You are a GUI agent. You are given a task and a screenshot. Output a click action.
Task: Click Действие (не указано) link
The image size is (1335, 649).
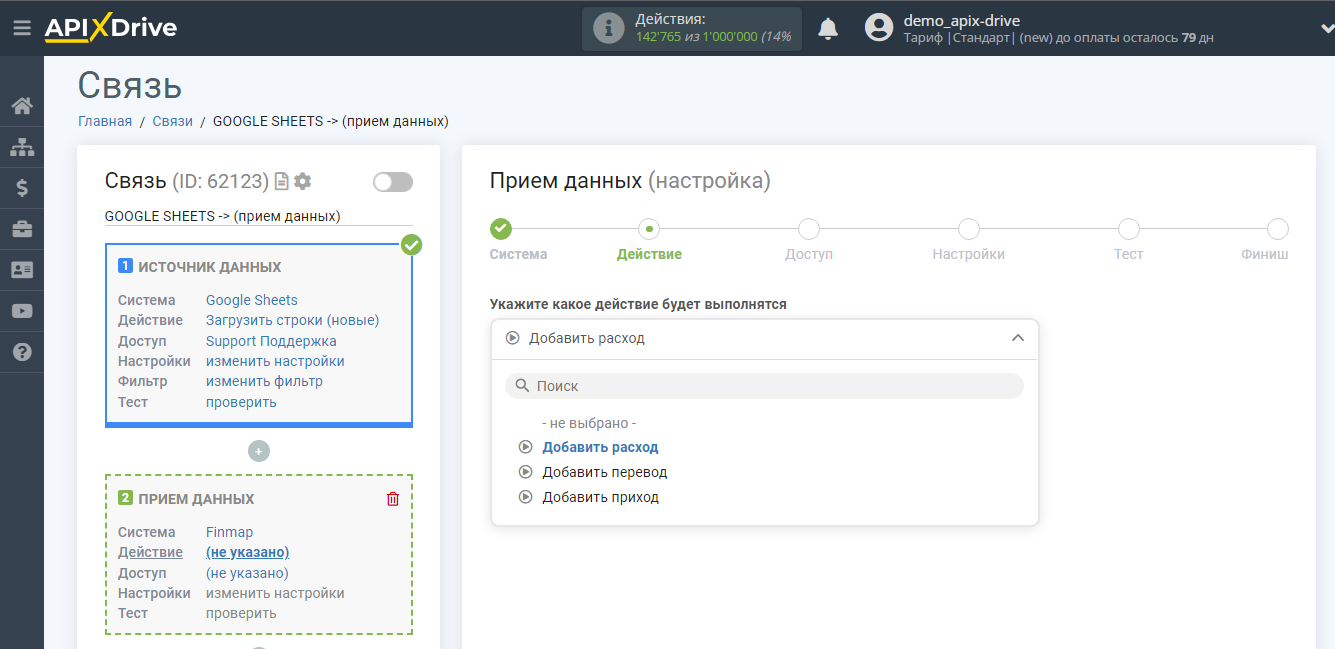tap(247, 552)
